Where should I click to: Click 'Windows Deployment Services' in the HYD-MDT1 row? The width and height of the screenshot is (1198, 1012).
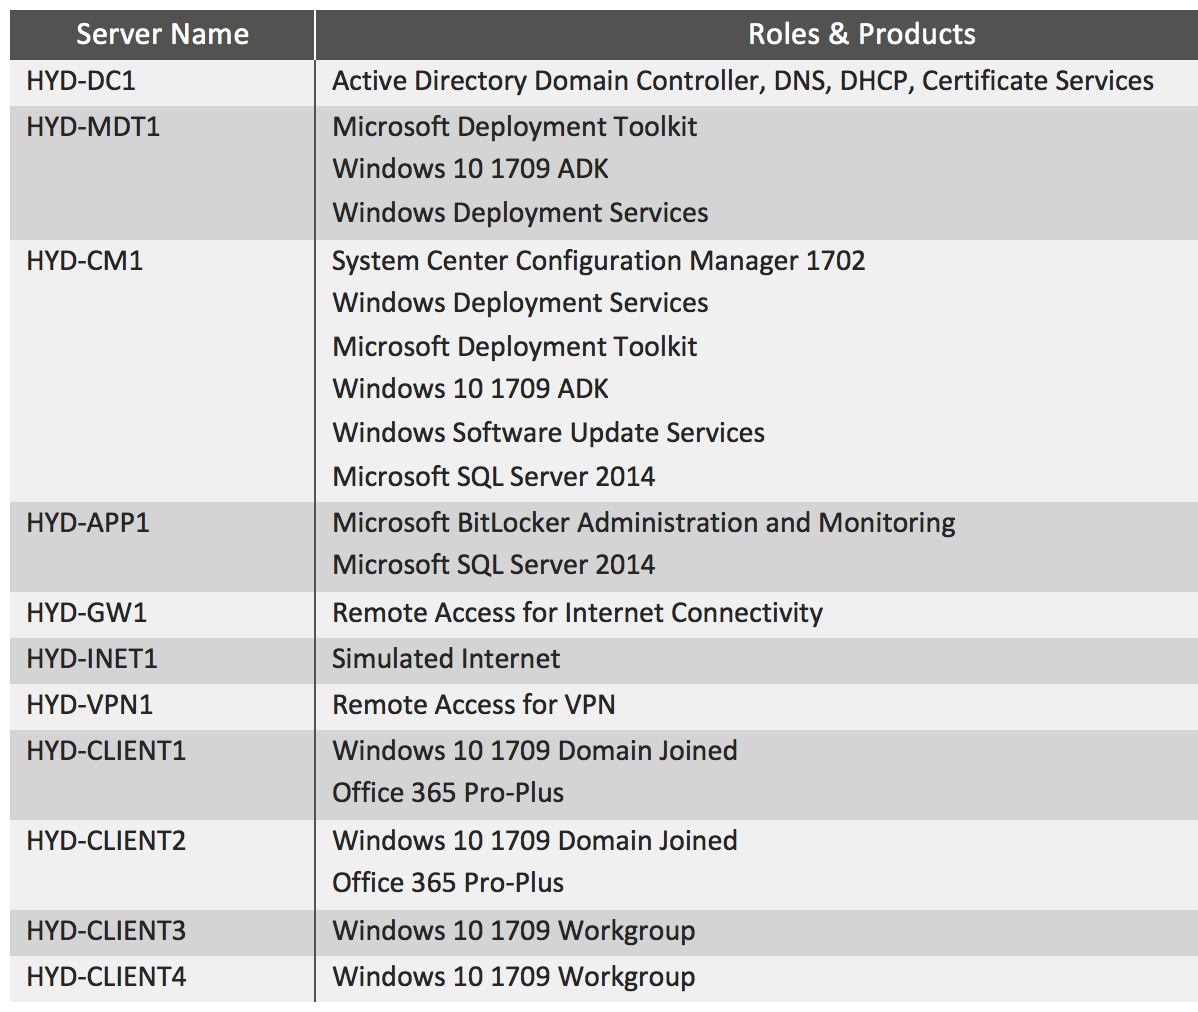click(520, 212)
